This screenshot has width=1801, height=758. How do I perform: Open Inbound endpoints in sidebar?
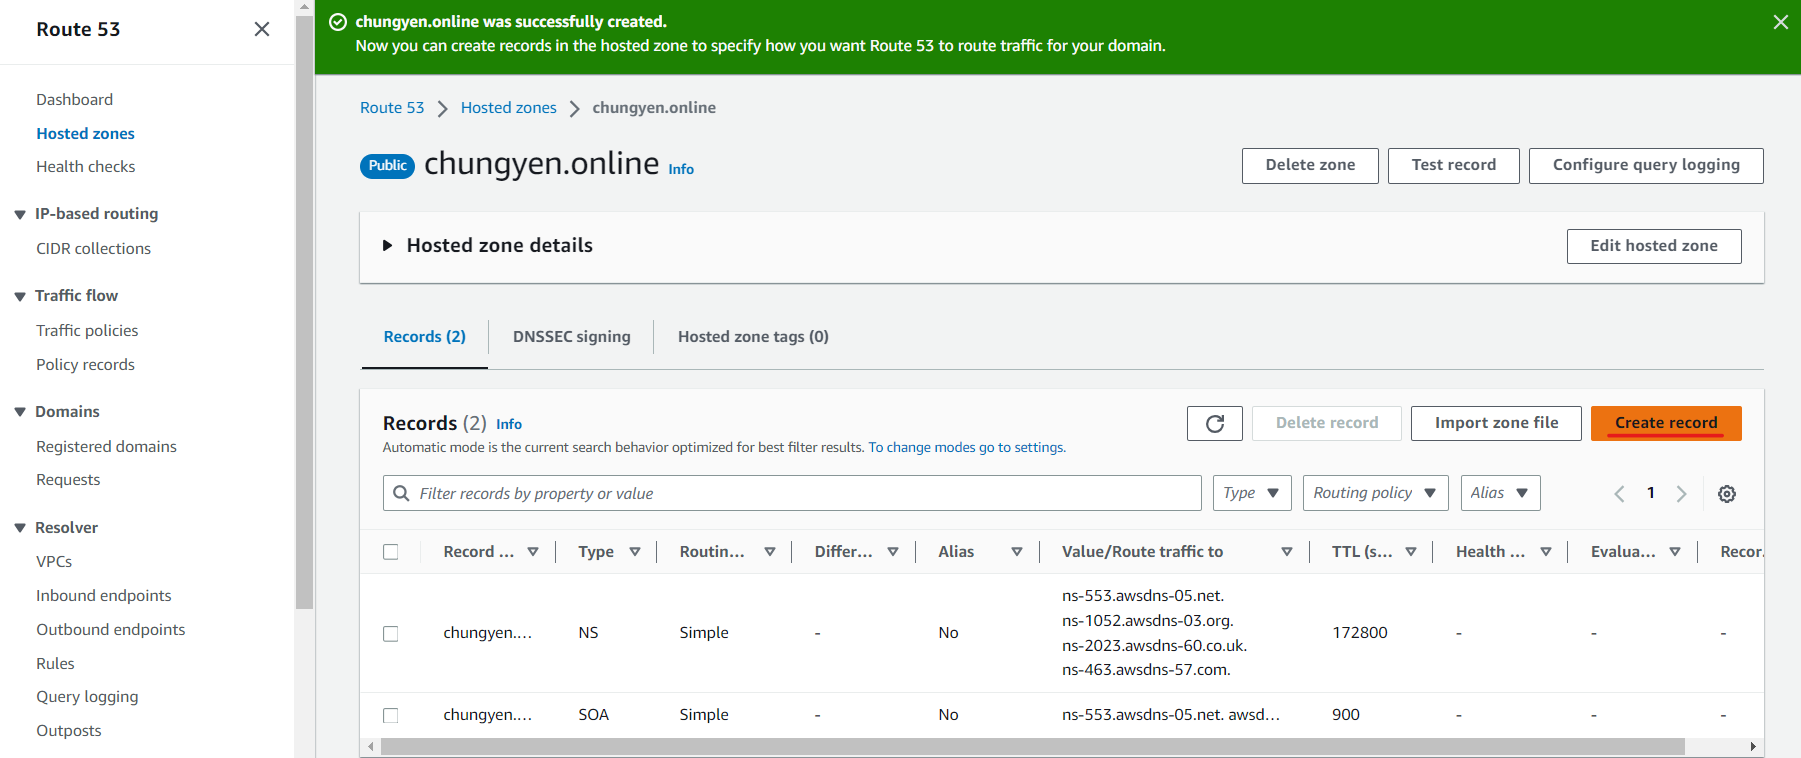104,596
